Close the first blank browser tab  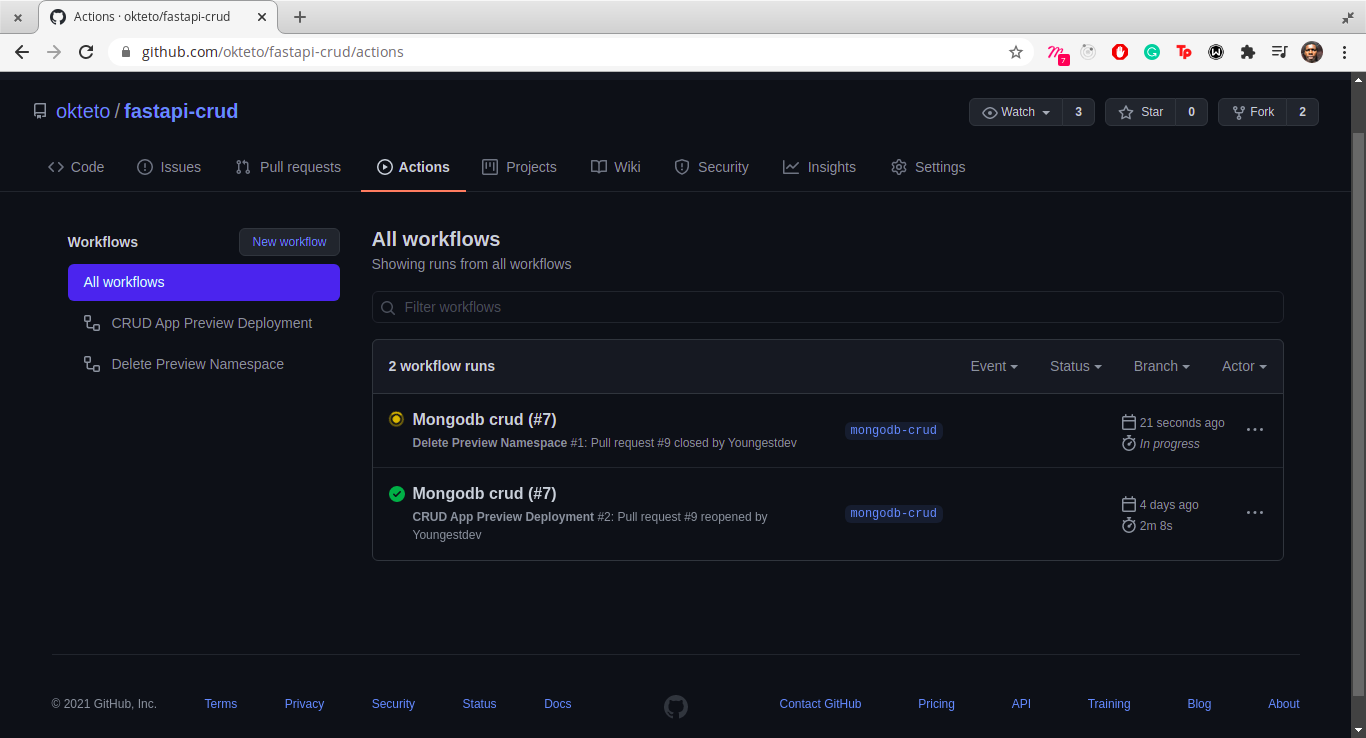tap(18, 17)
